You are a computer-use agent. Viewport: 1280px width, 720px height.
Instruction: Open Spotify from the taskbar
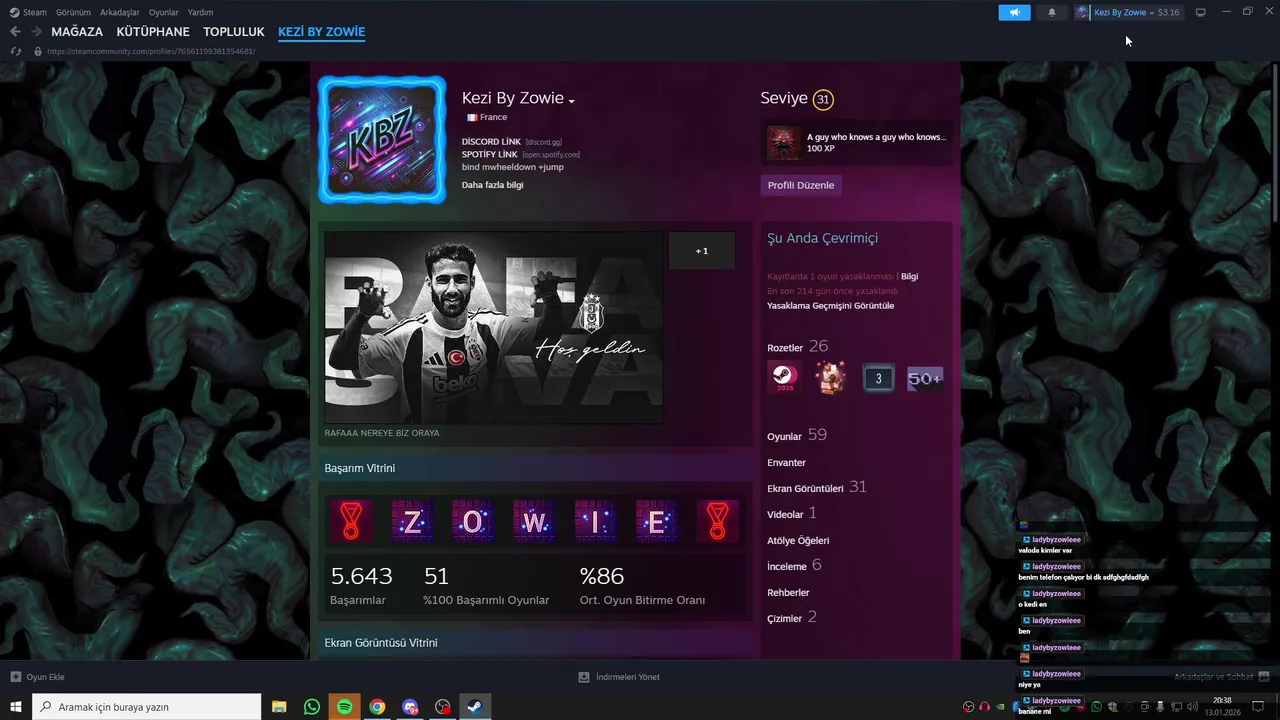coord(344,707)
